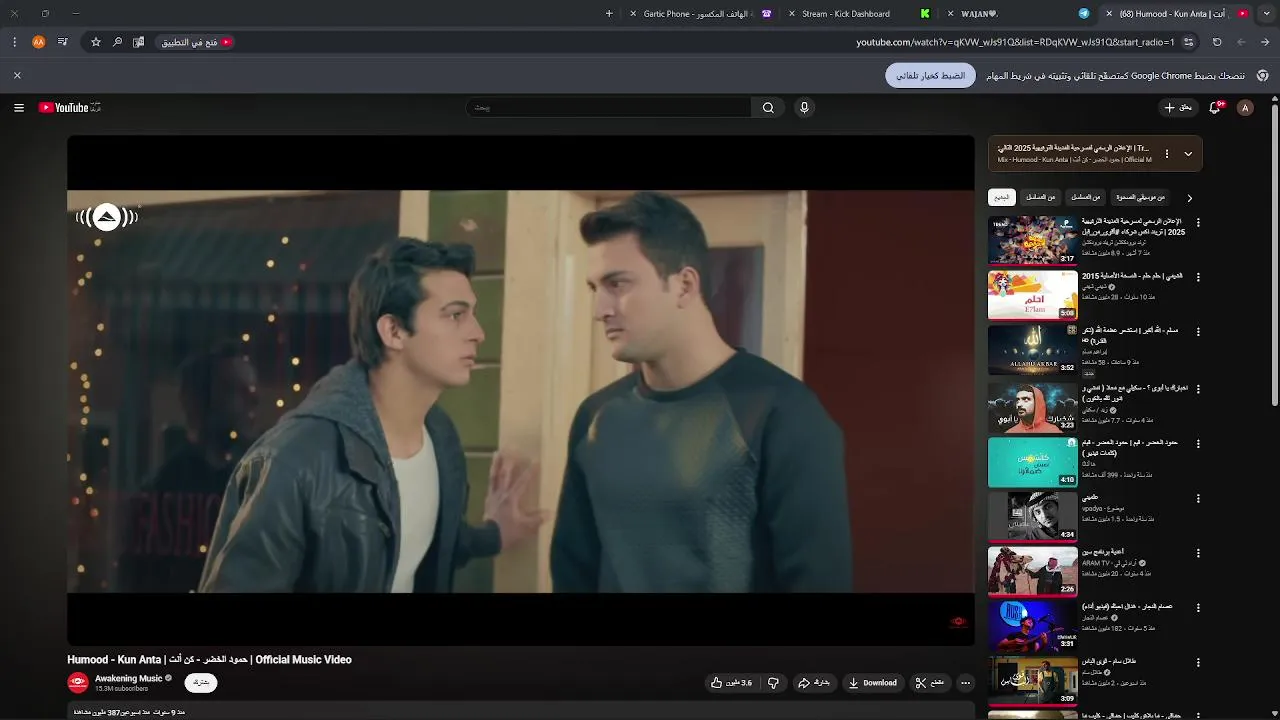1280x720 pixels.
Task: Select the long fourth recommendation filter chip
Action: [x=1140, y=198]
